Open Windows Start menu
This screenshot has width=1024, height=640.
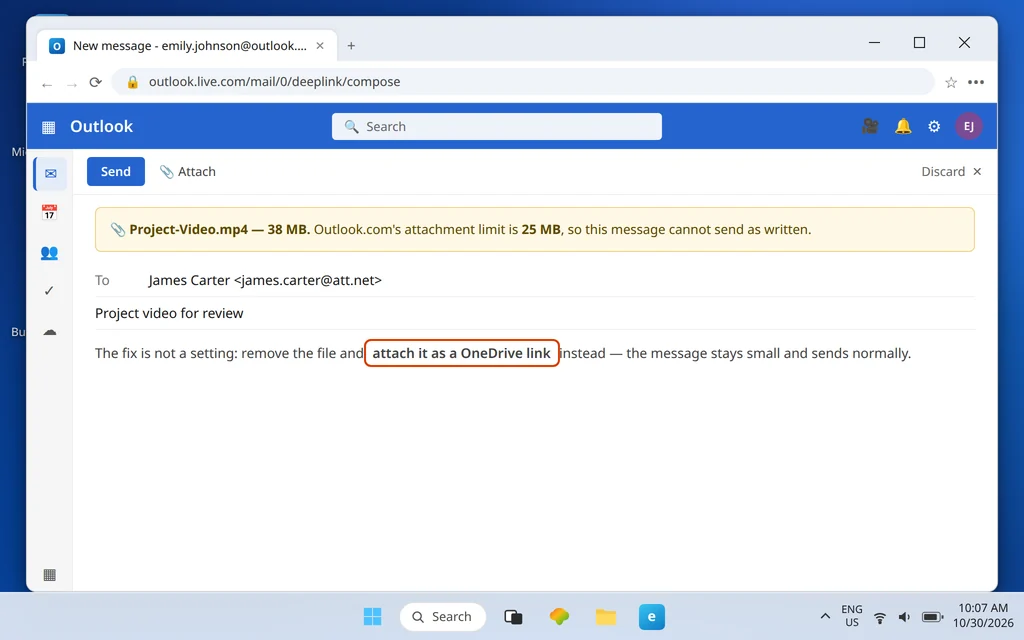372,616
